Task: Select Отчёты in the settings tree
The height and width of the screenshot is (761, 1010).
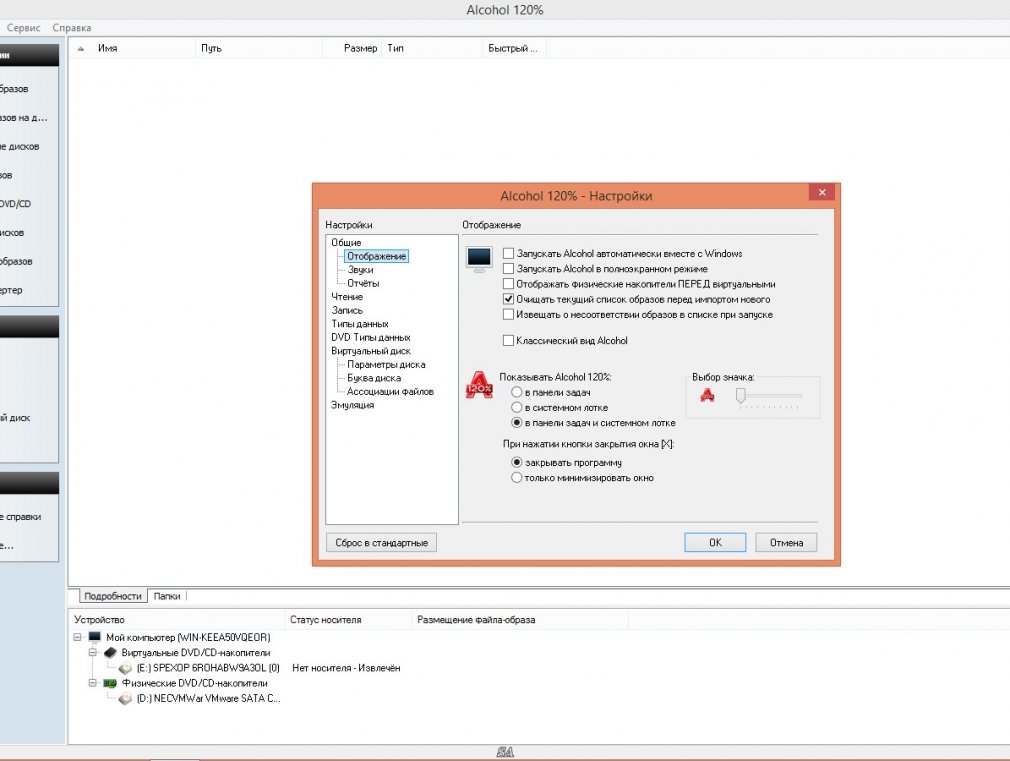Action: tap(363, 284)
